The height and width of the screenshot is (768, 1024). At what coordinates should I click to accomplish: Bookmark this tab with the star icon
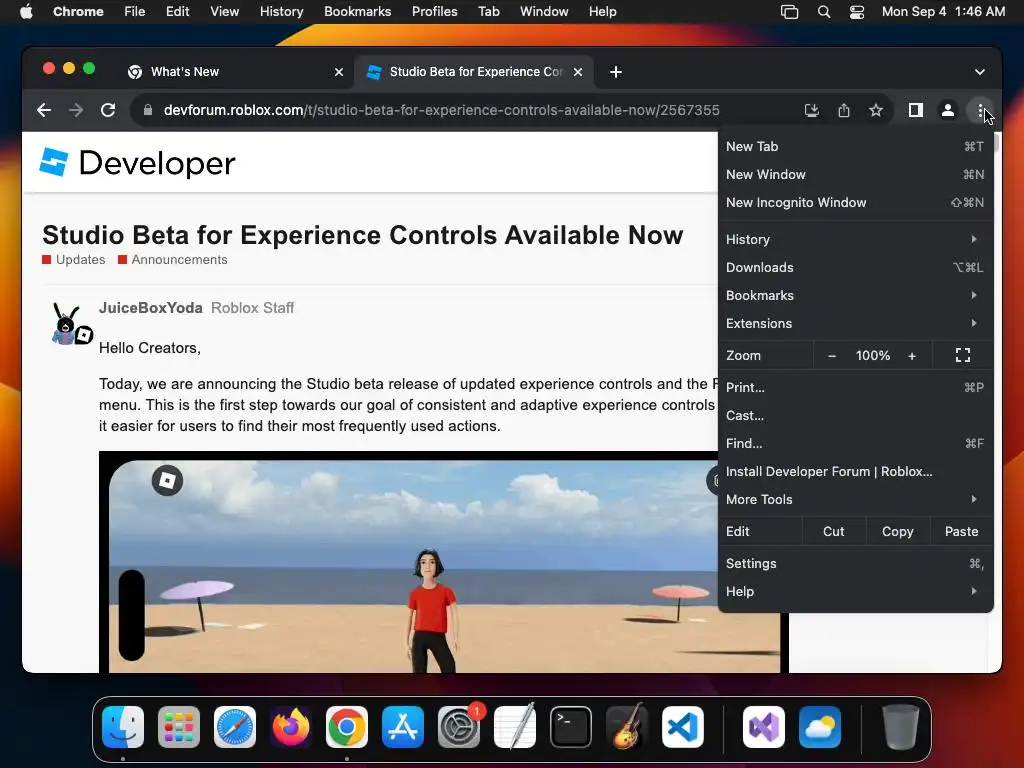[876, 110]
